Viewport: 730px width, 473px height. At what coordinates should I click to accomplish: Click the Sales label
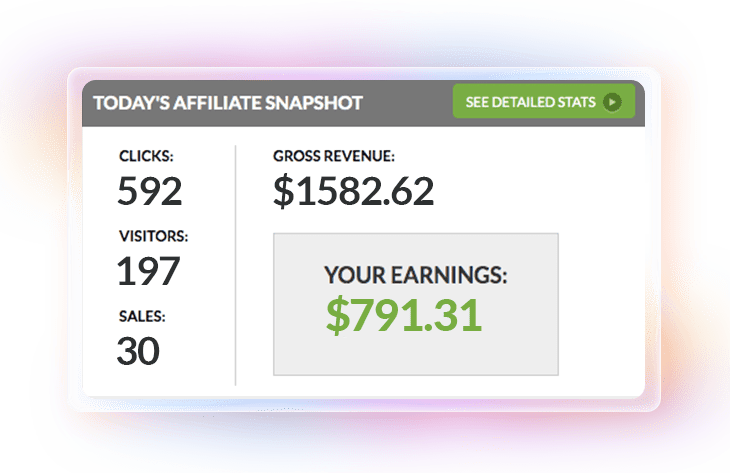pyautogui.click(x=142, y=316)
